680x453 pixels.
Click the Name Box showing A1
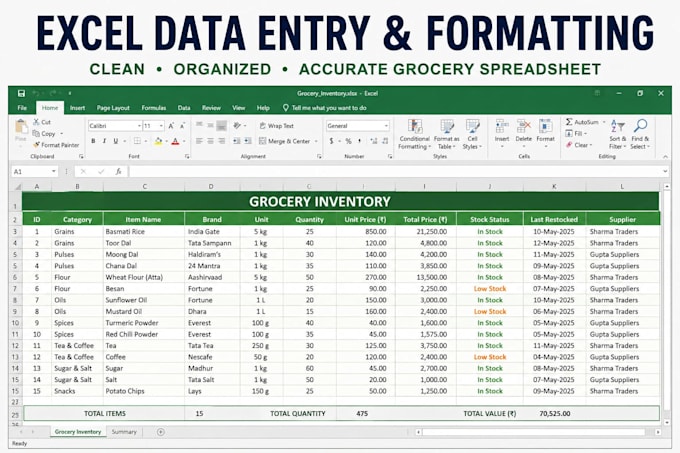point(34,172)
